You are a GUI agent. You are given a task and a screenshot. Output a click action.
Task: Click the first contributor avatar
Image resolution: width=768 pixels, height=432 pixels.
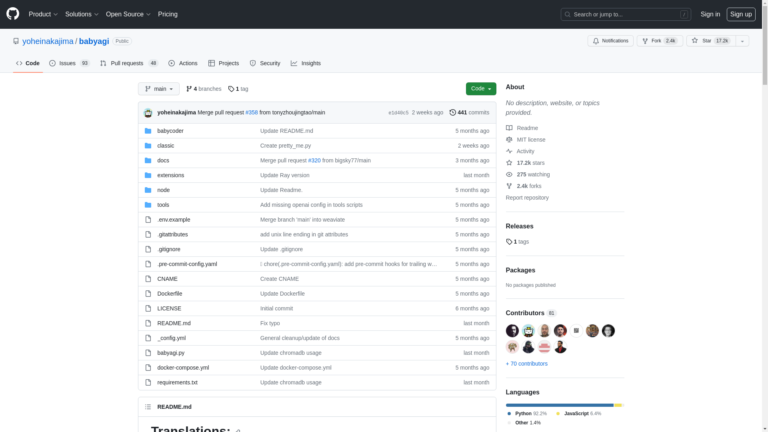[x=512, y=331]
